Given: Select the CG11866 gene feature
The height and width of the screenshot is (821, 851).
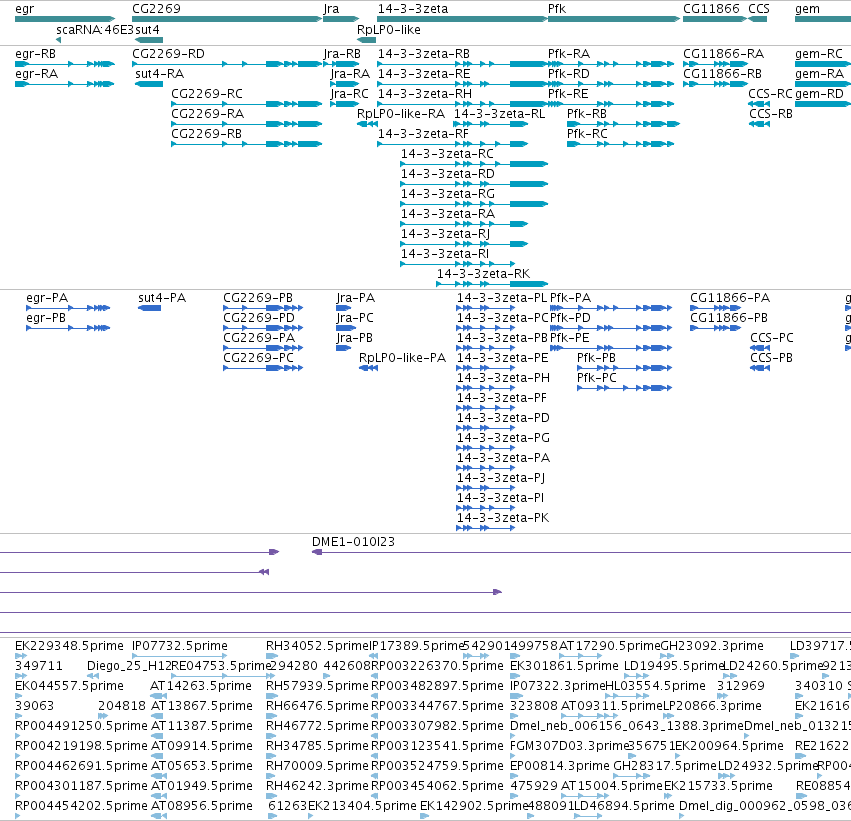Looking at the screenshot, I should tap(715, 19).
